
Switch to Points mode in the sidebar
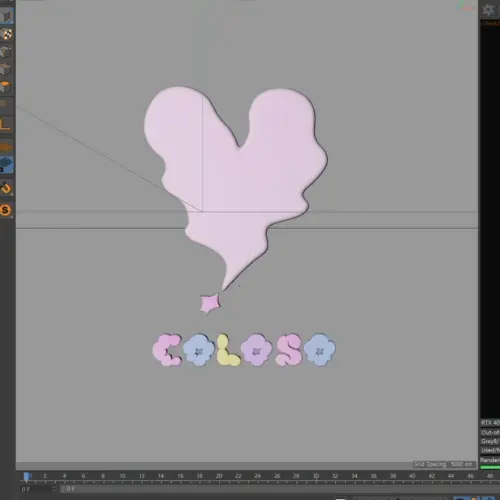(6, 52)
